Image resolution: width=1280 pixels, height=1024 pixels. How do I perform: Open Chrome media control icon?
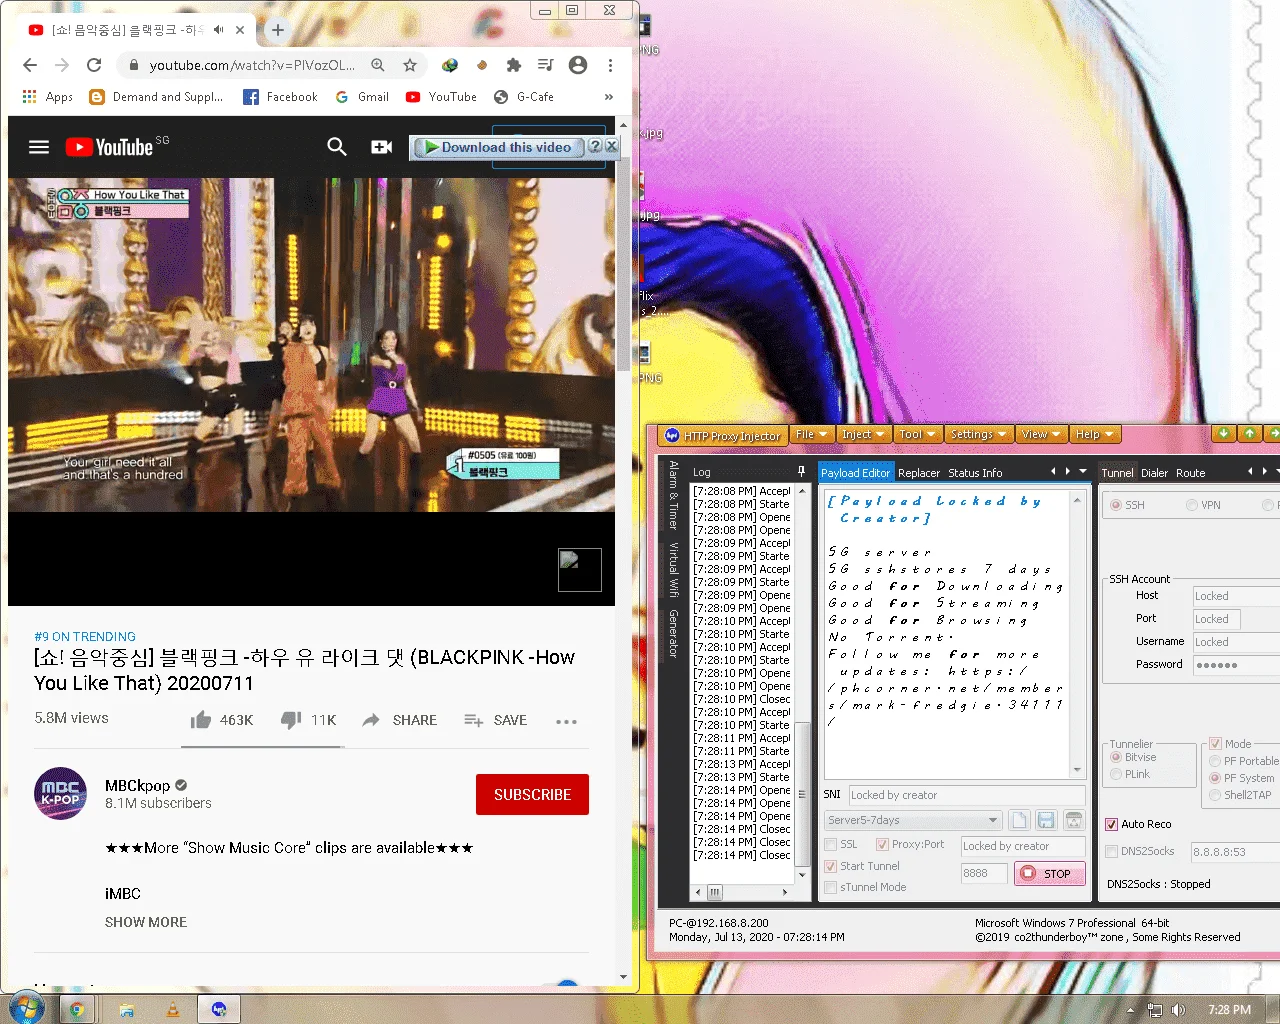546,65
